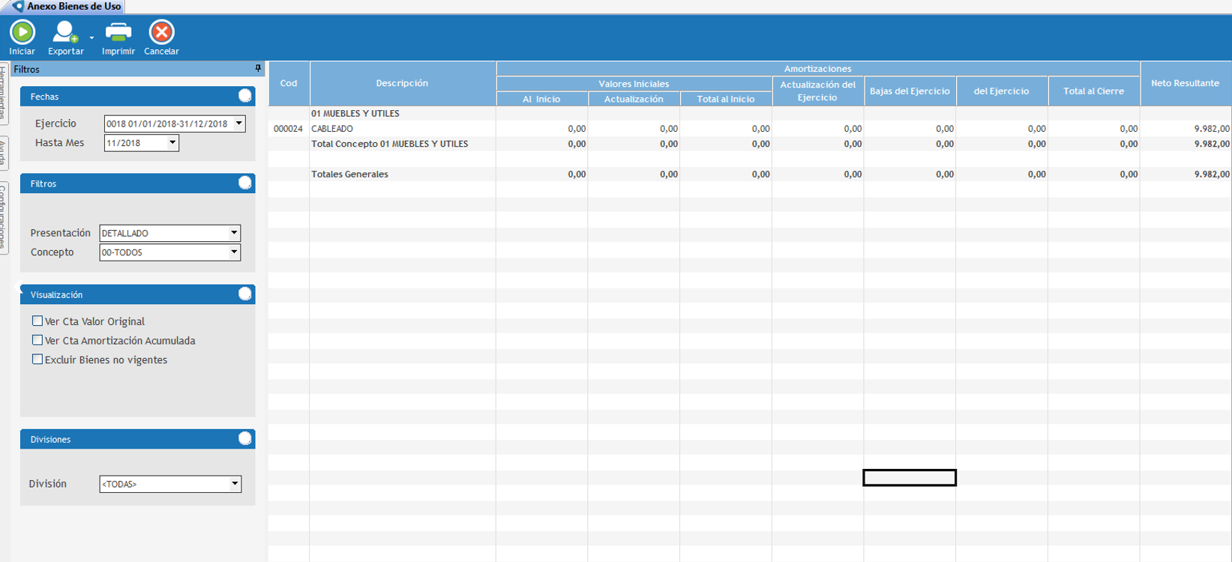The image size is (1232, 562).
Task: Click the Al Inicio column header
Action: (542, 99)
